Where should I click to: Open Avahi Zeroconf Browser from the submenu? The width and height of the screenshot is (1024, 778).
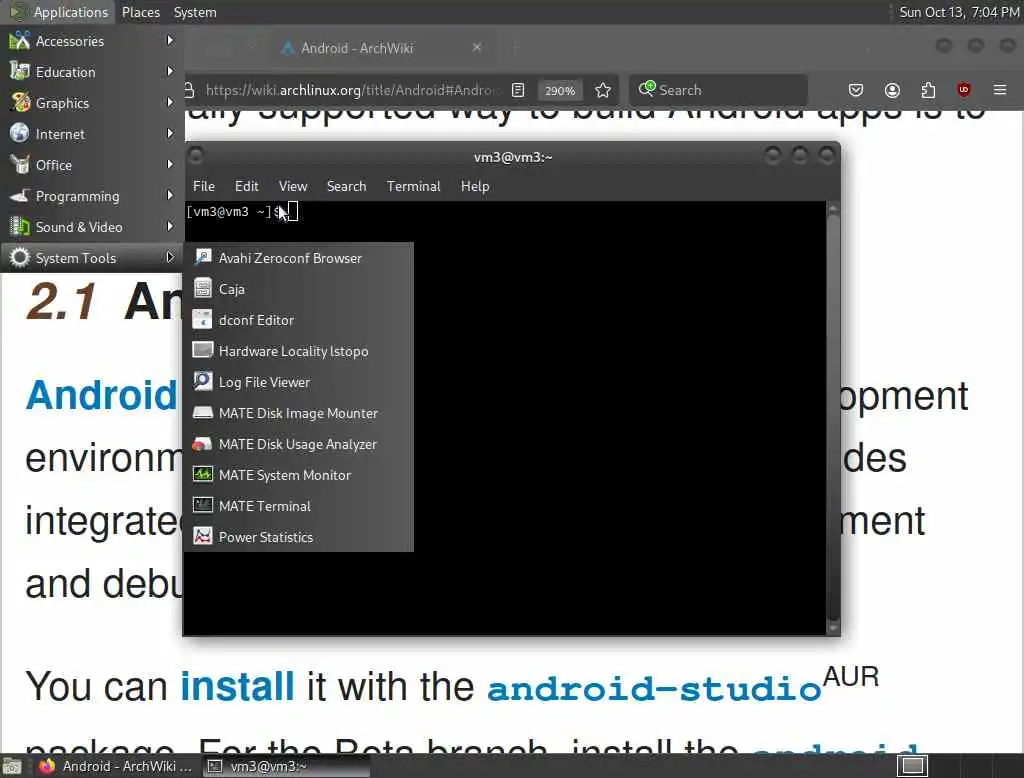tap(298, 258)
